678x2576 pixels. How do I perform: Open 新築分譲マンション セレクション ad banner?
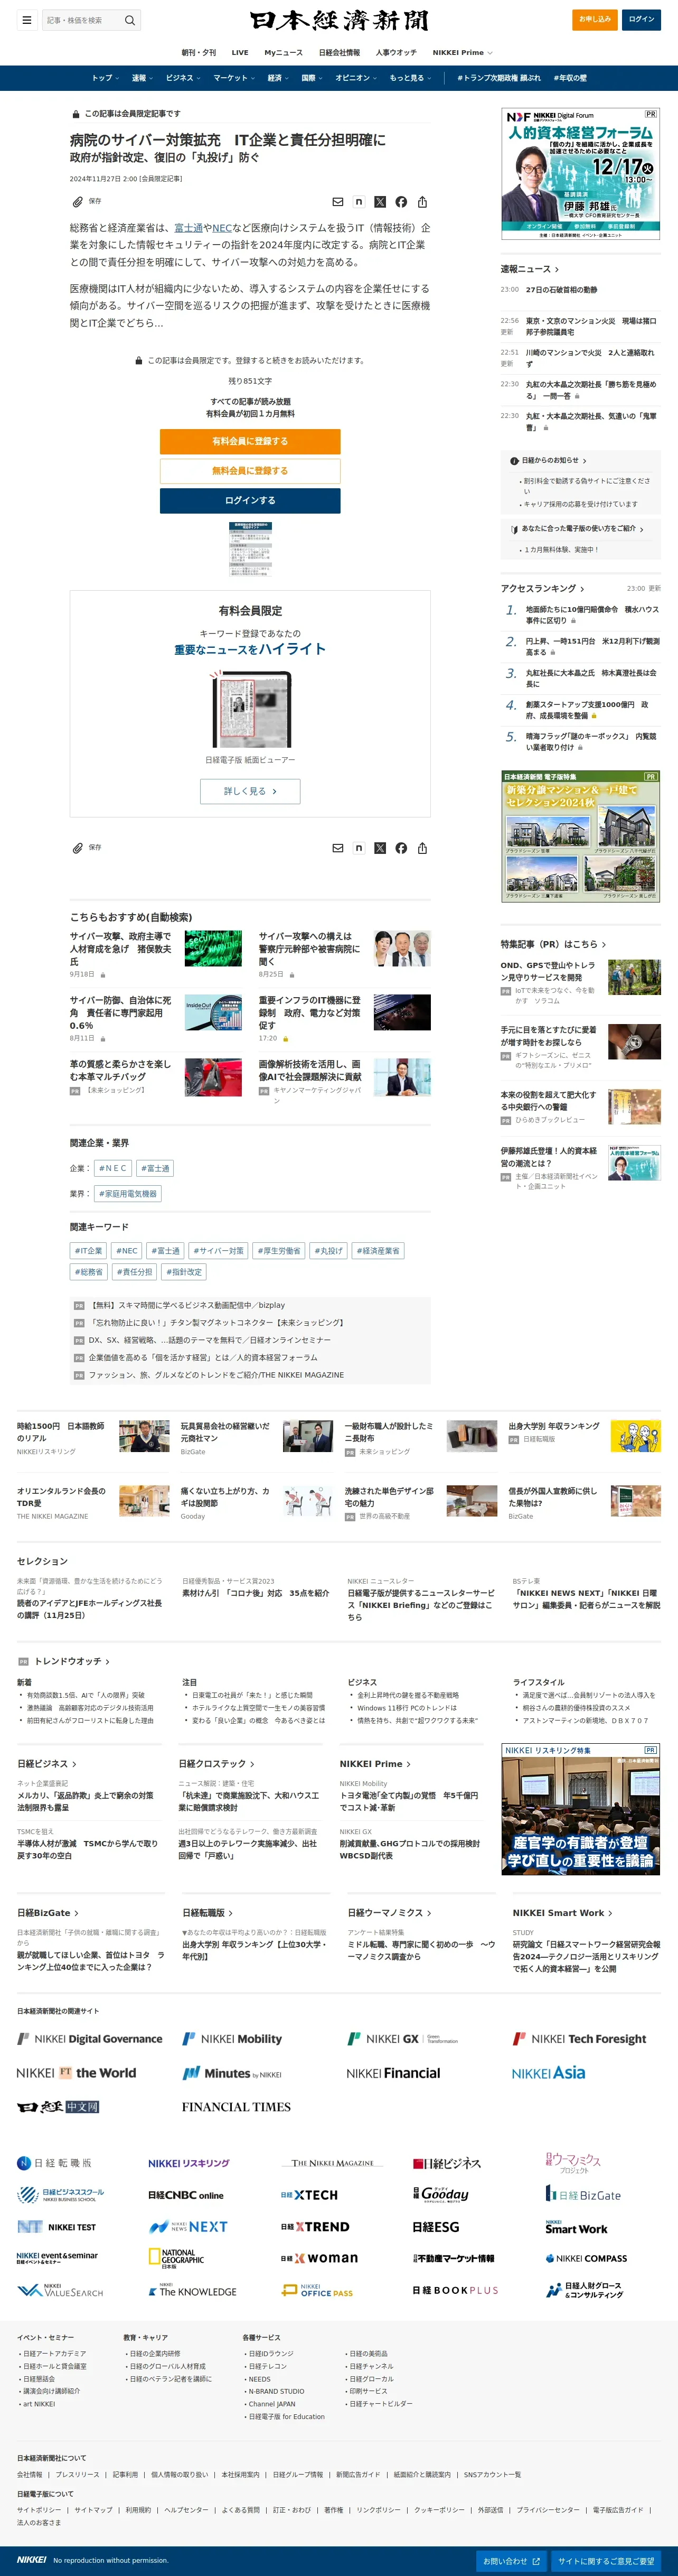(x=581, y=836)
